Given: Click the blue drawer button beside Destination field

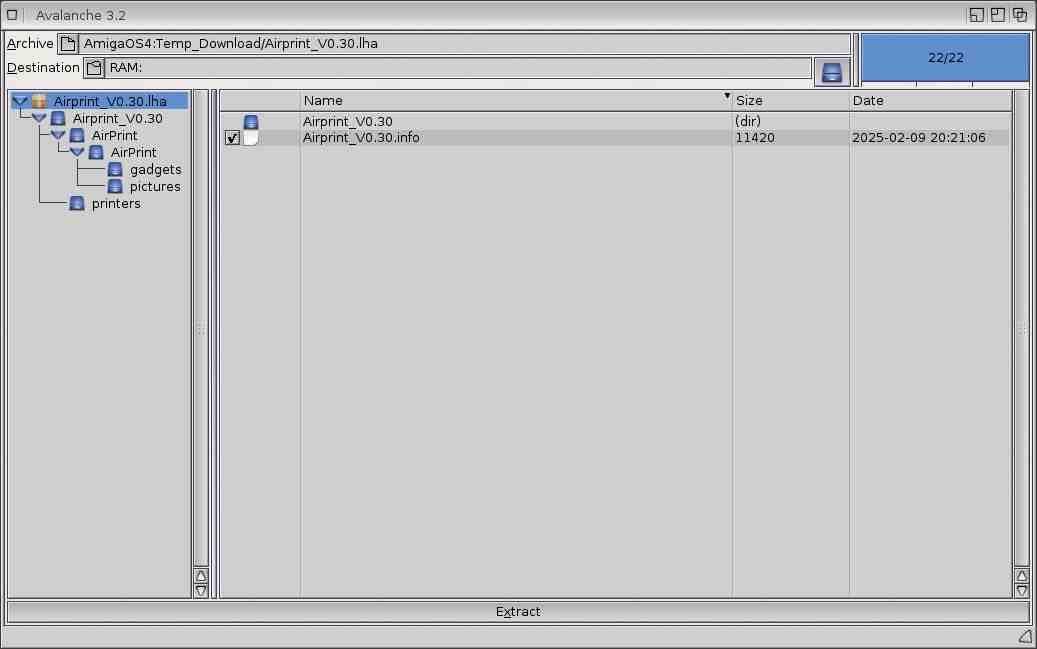Looking at the screenshot, I should point(832,72).
